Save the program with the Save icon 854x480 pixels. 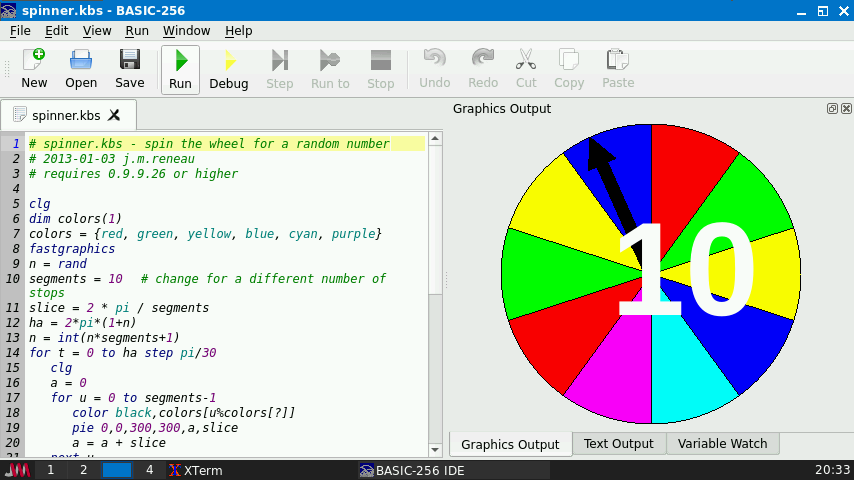pyautogui.click(x=129, y=69)
